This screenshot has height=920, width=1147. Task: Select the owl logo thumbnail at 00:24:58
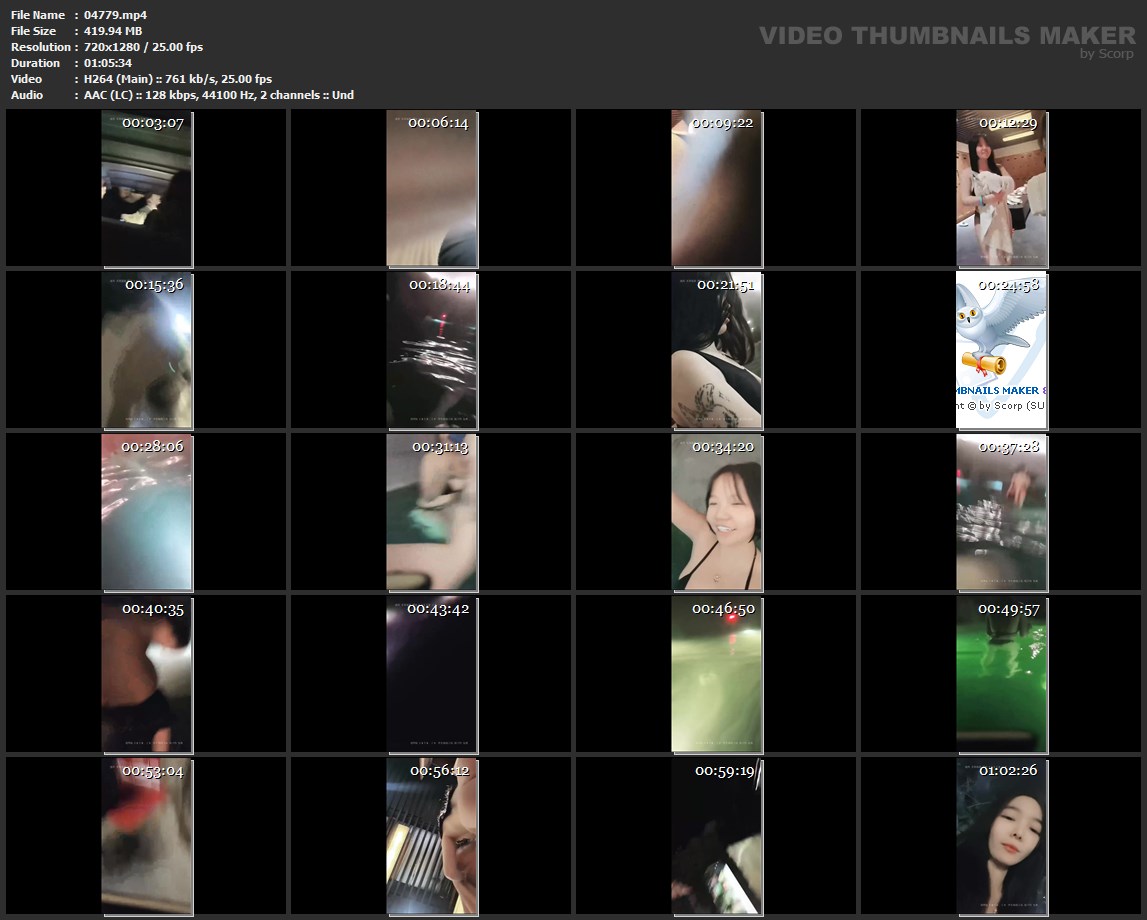tap(1001, 350)
